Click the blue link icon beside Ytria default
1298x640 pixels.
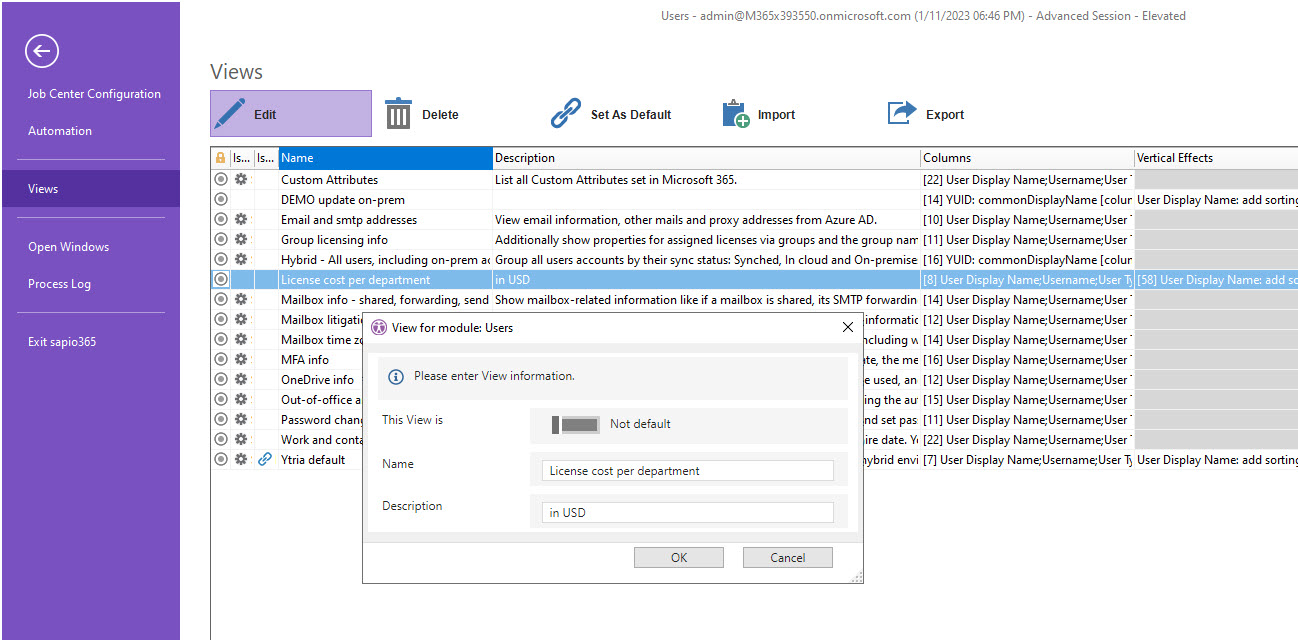[x=265, y=460]
